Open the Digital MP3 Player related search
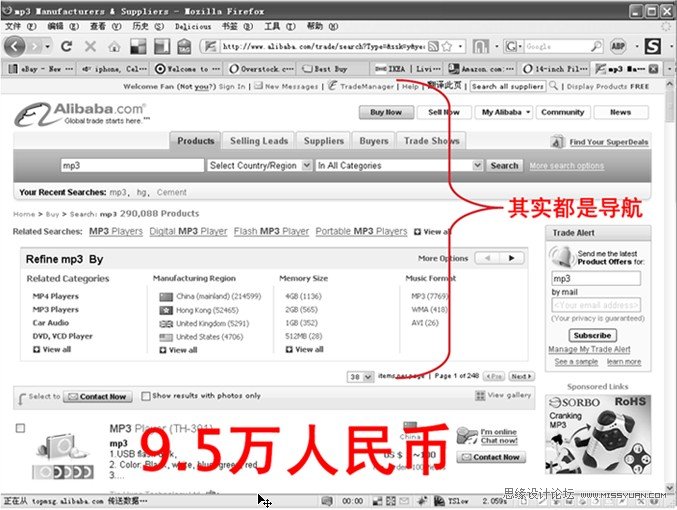677x510 pixels. (188, 231)
